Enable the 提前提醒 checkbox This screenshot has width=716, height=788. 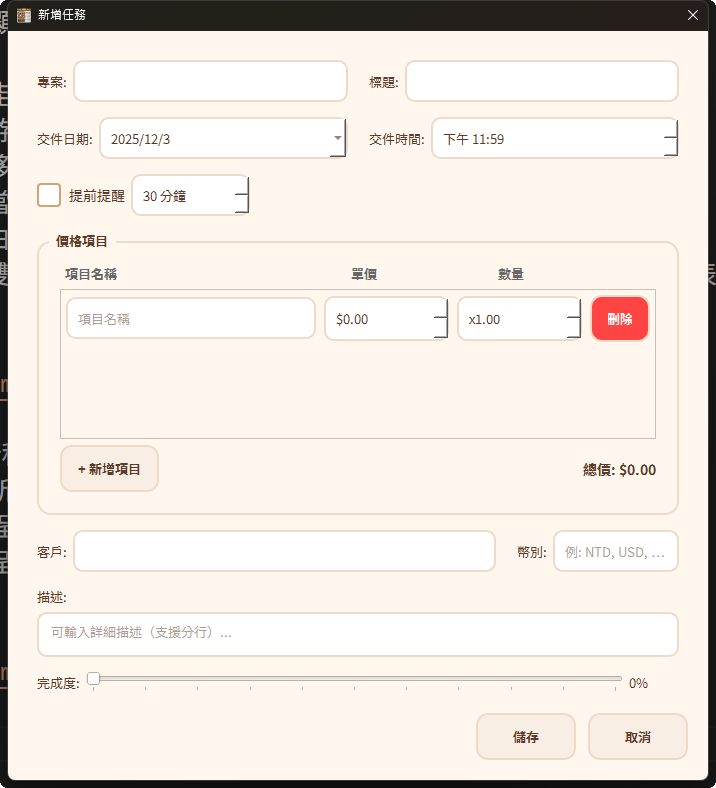pyautogui.click(x=49, y=195)
